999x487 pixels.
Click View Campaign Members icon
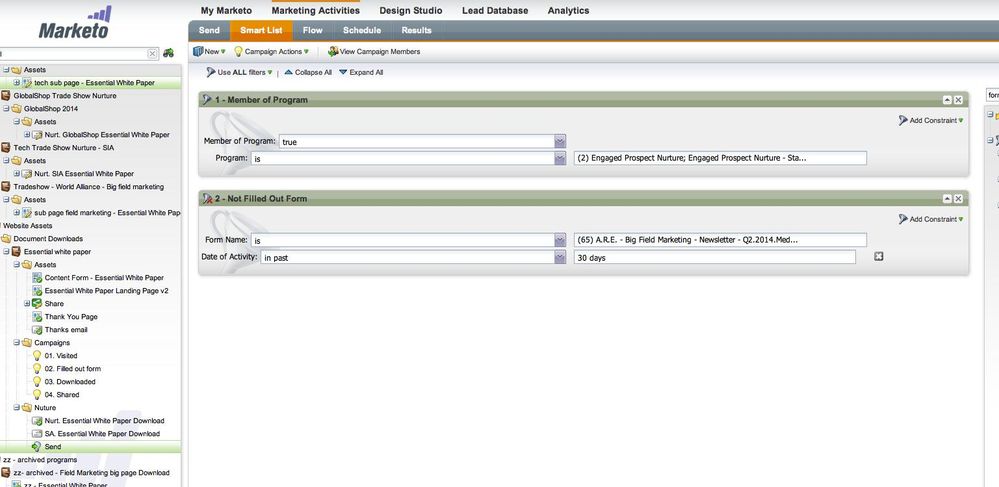click(333, 52)
